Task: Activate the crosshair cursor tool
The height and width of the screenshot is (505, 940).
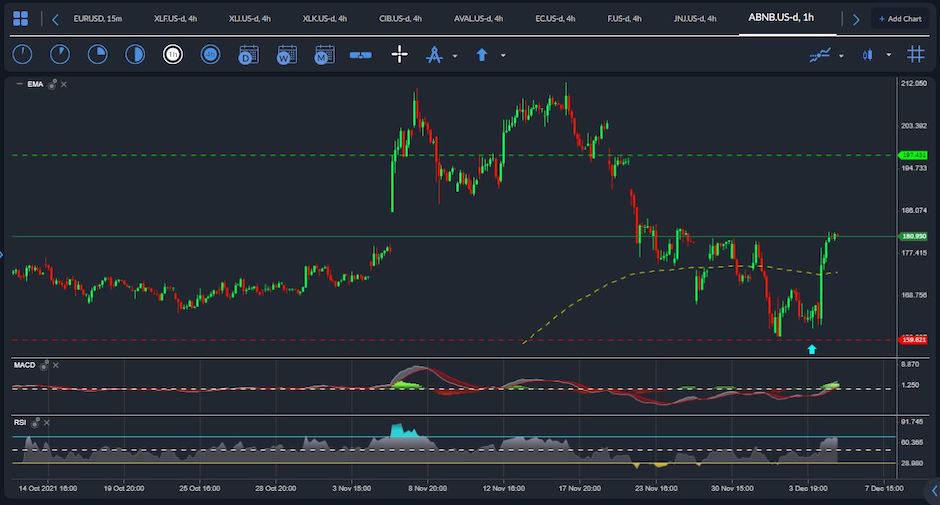Action: pos(399,55)
